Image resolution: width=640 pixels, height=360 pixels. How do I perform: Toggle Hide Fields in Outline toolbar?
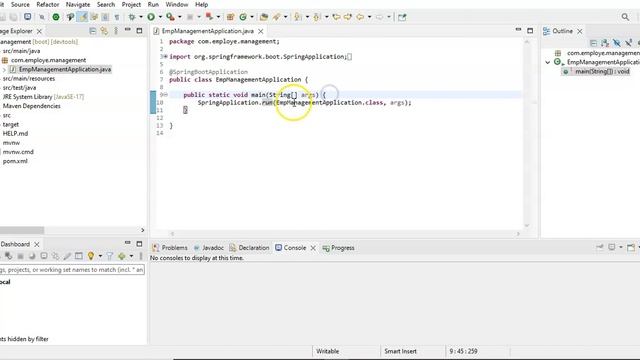click(x=617, y=42)
